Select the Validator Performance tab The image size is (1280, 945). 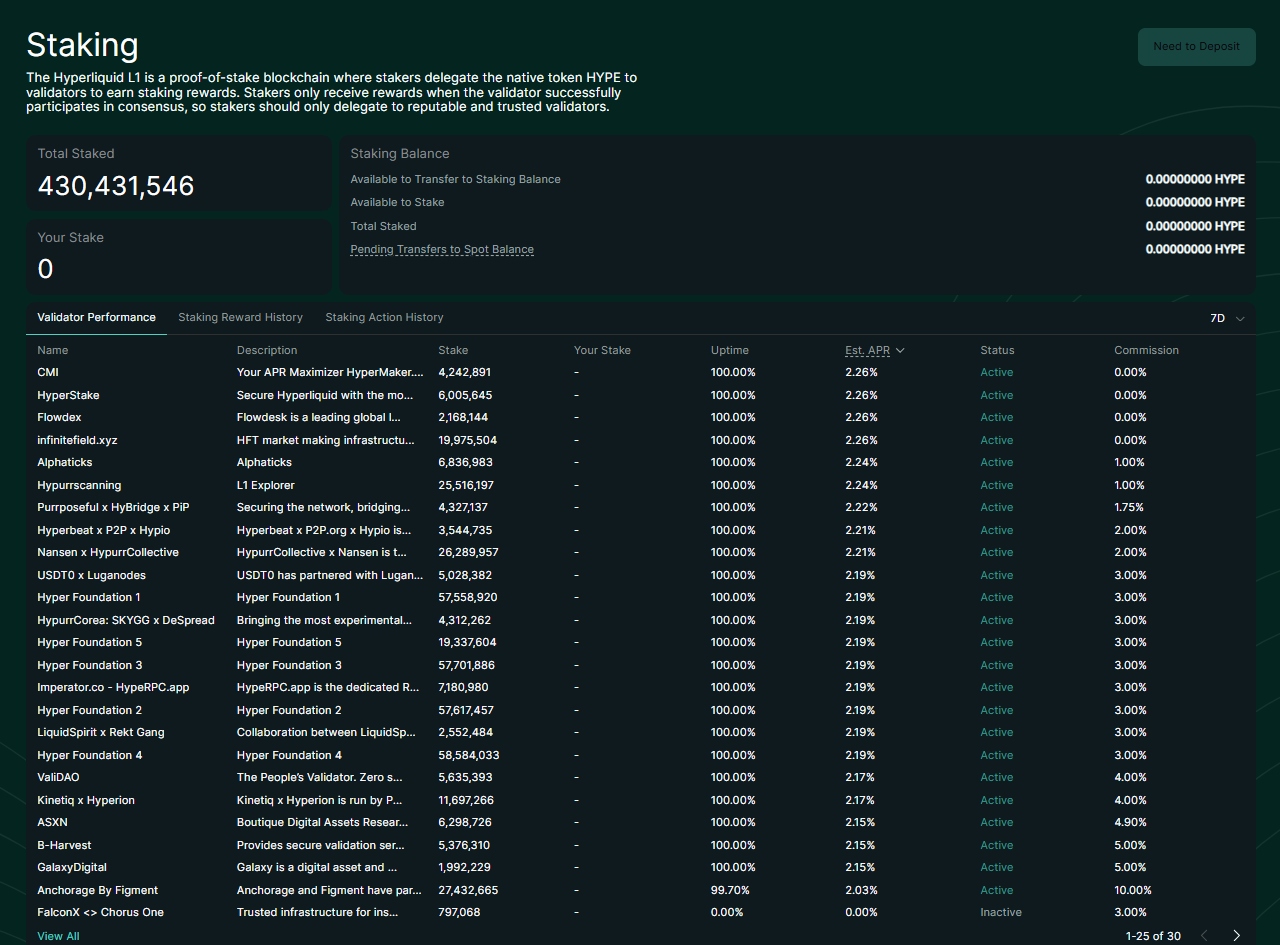[x=96, y=317]
